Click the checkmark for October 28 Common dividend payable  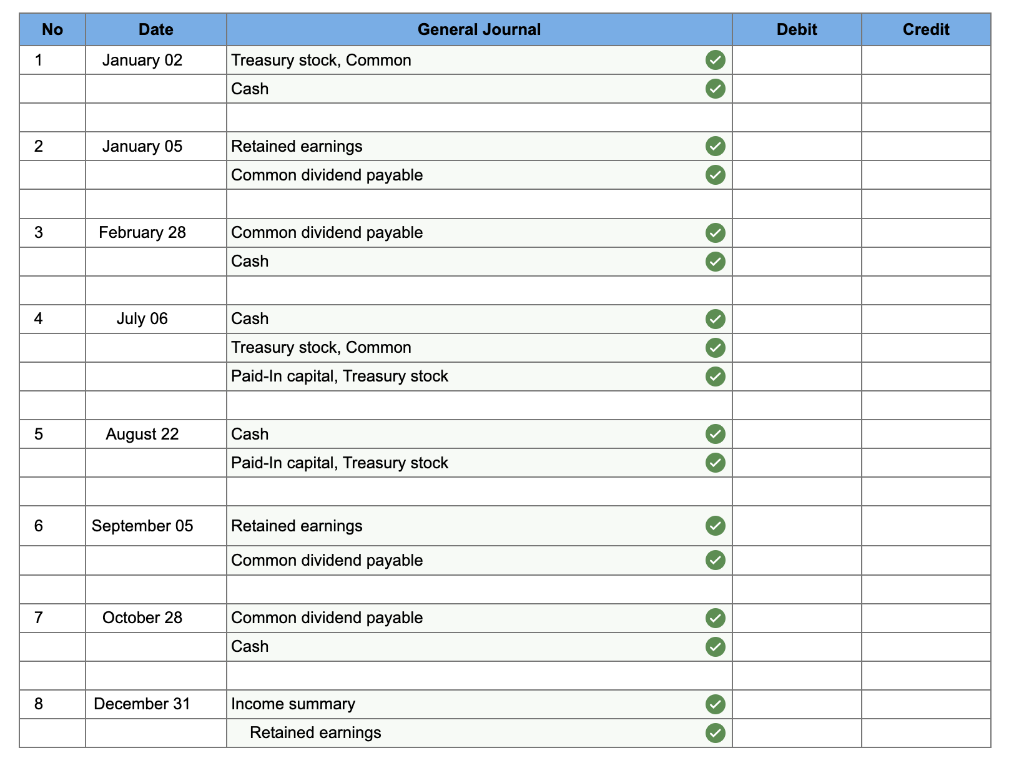click(715, 618)
